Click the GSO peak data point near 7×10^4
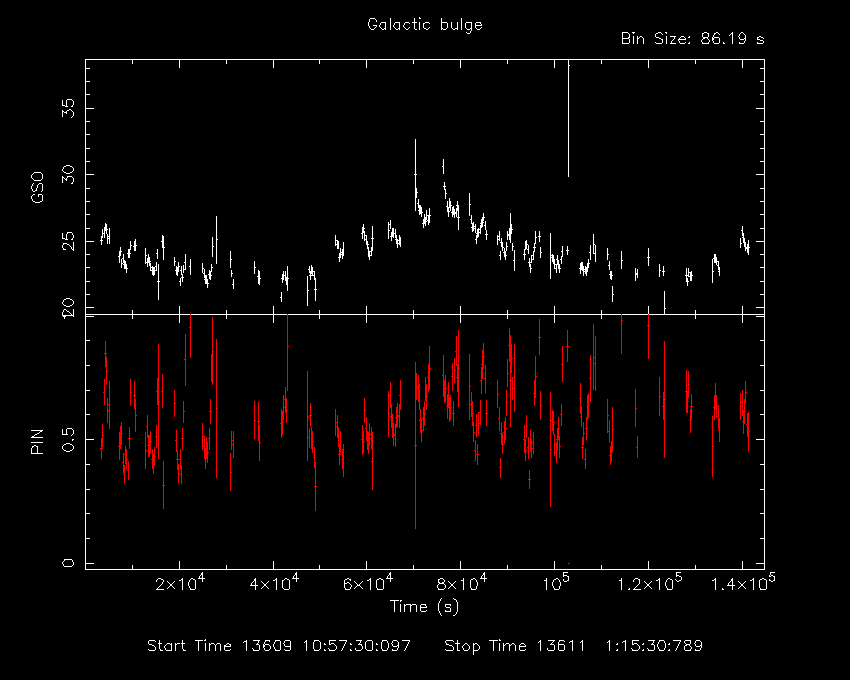This screenshot has width=850, height=680. (415, 175)
